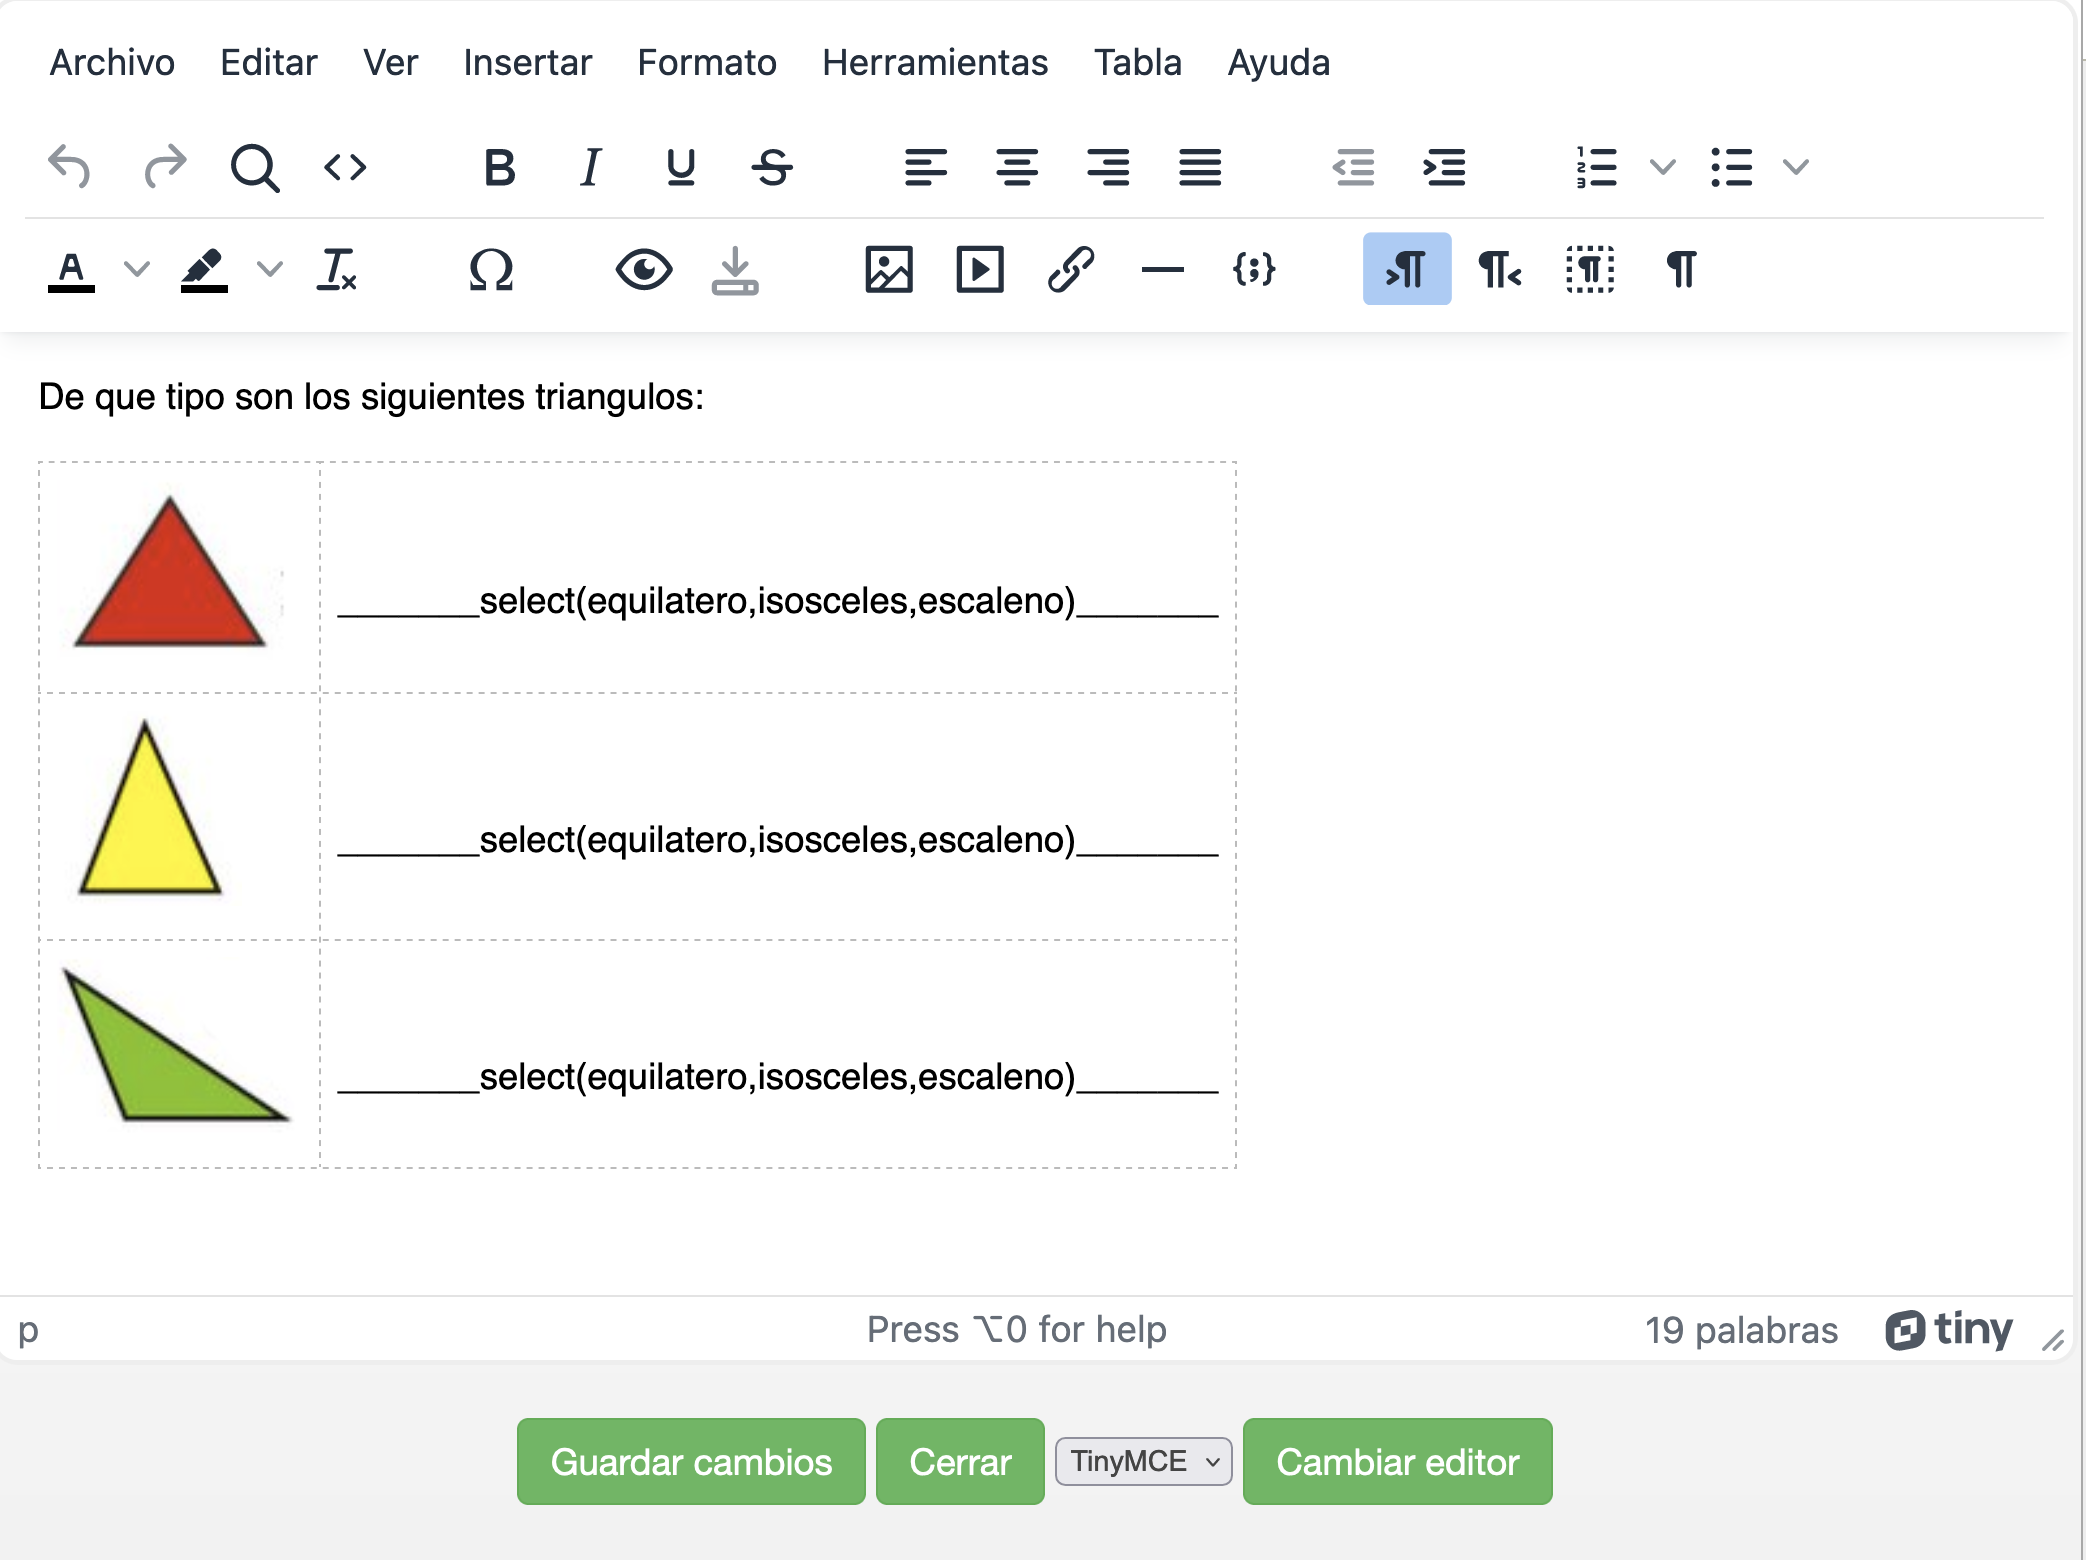Open the code sample braces tool
Image resolution: width=2086 pixels, height=1560 pixels.
1253,269
